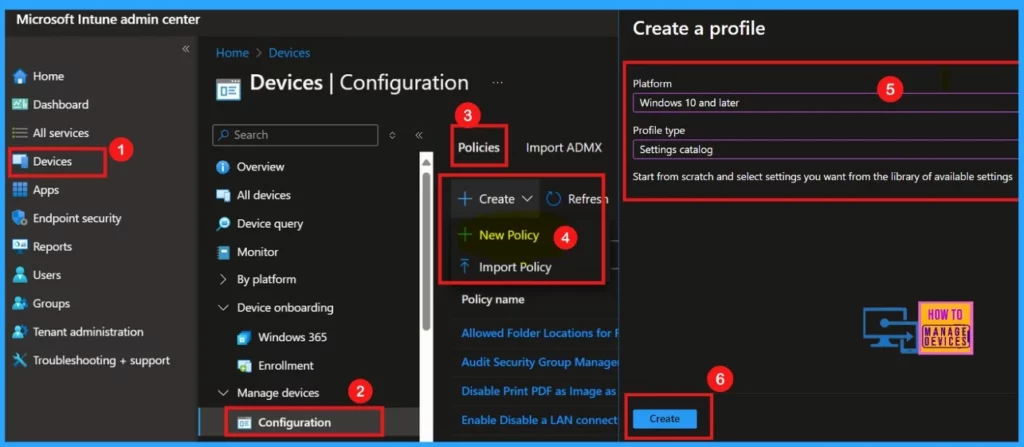The width and height of the screenshot is (1024, 447).
Task: Open the Profile type Settings catalog dropdown
Action: (825, 150)
